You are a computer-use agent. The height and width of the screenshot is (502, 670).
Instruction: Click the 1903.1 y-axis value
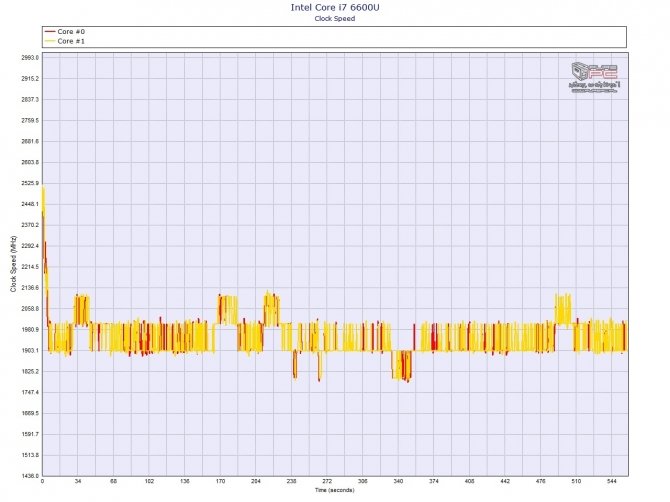click(30, 351)
